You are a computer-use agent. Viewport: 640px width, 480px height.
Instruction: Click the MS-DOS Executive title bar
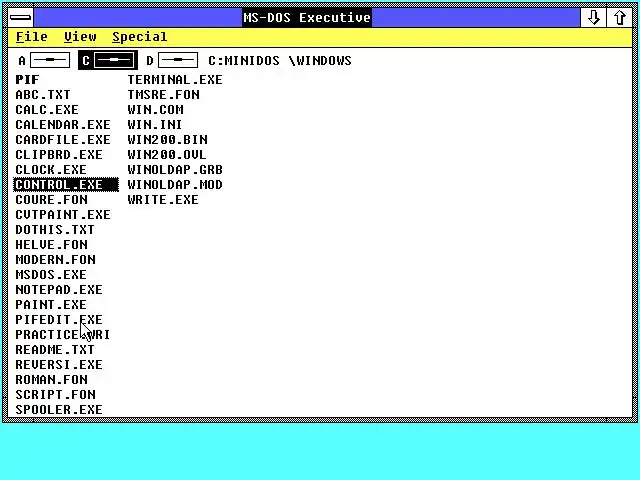pyautogui.click(x=307, y=18)
